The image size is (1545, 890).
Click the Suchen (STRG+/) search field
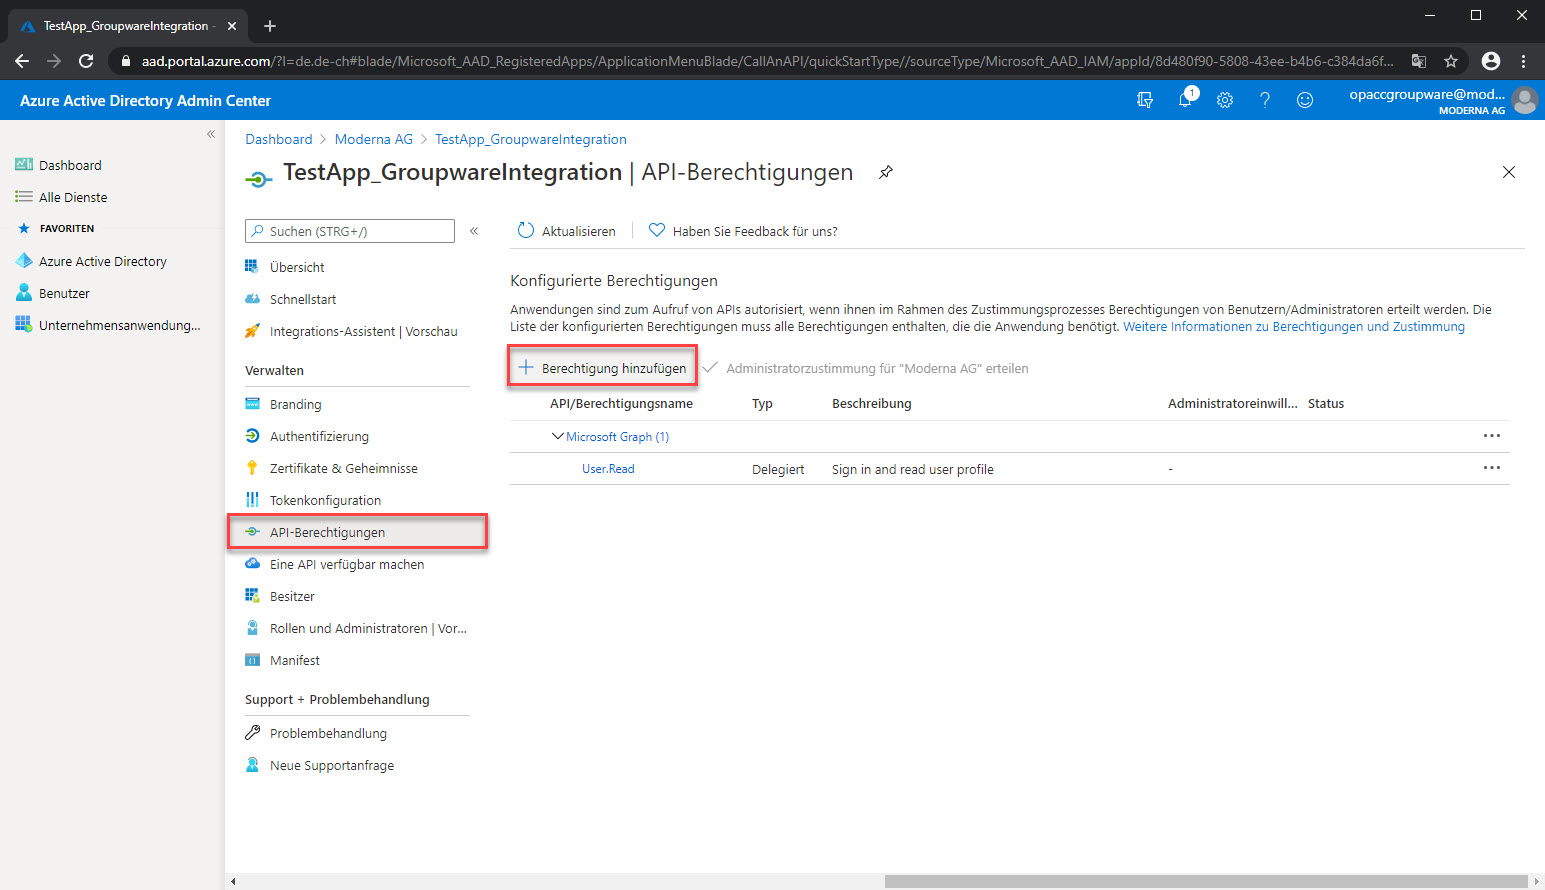[x=350, y=231]
